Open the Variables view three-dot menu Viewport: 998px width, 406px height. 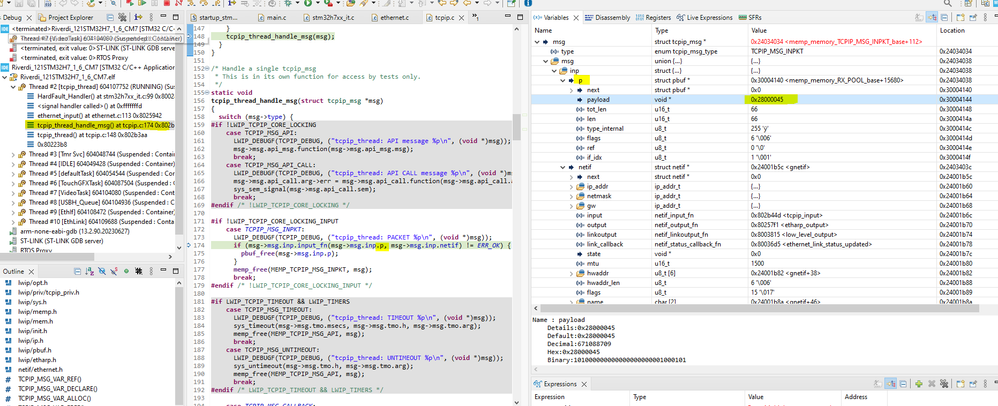[985, 17]
